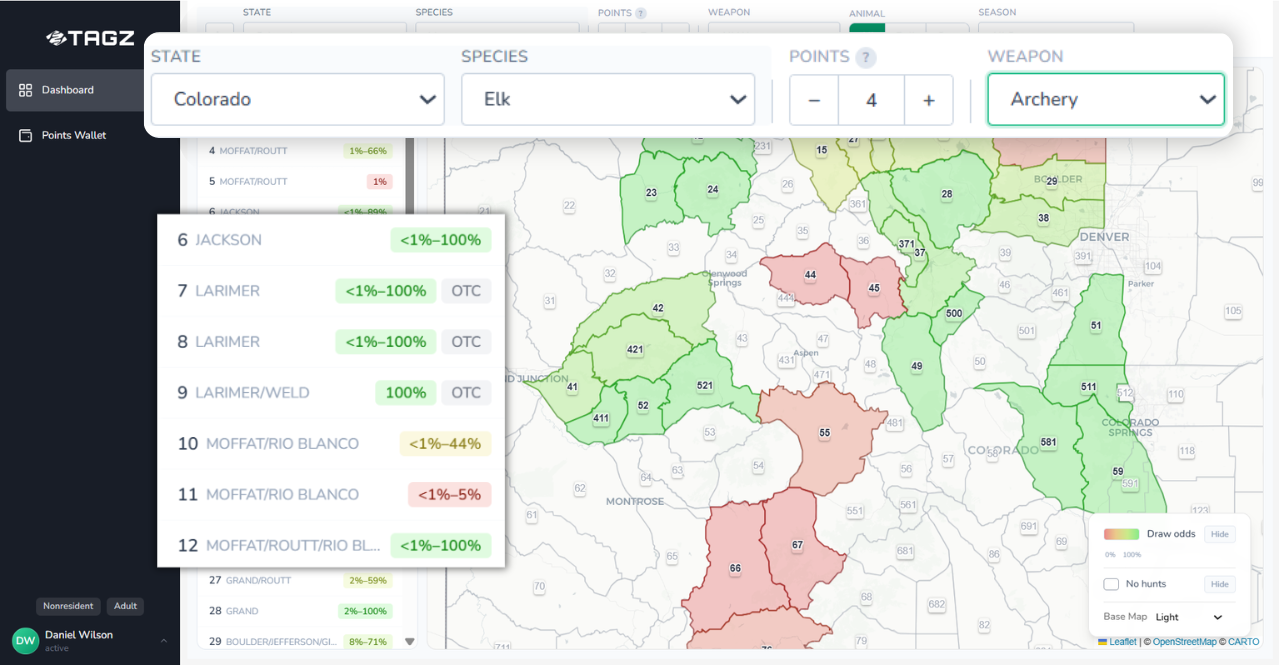Click the Draw odds gradient swatch
The height and width of the screenshot is (665, 1279).
tap(1121, 534)
